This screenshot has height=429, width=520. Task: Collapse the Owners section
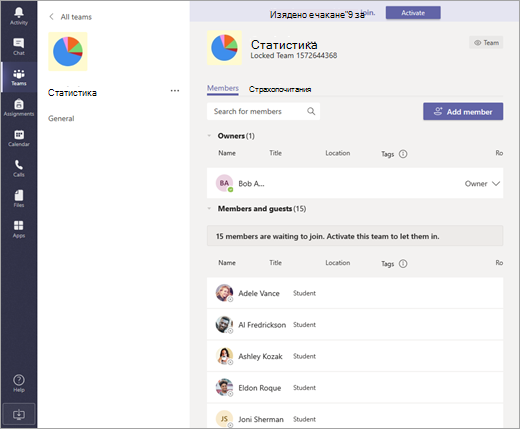point(209,136)
